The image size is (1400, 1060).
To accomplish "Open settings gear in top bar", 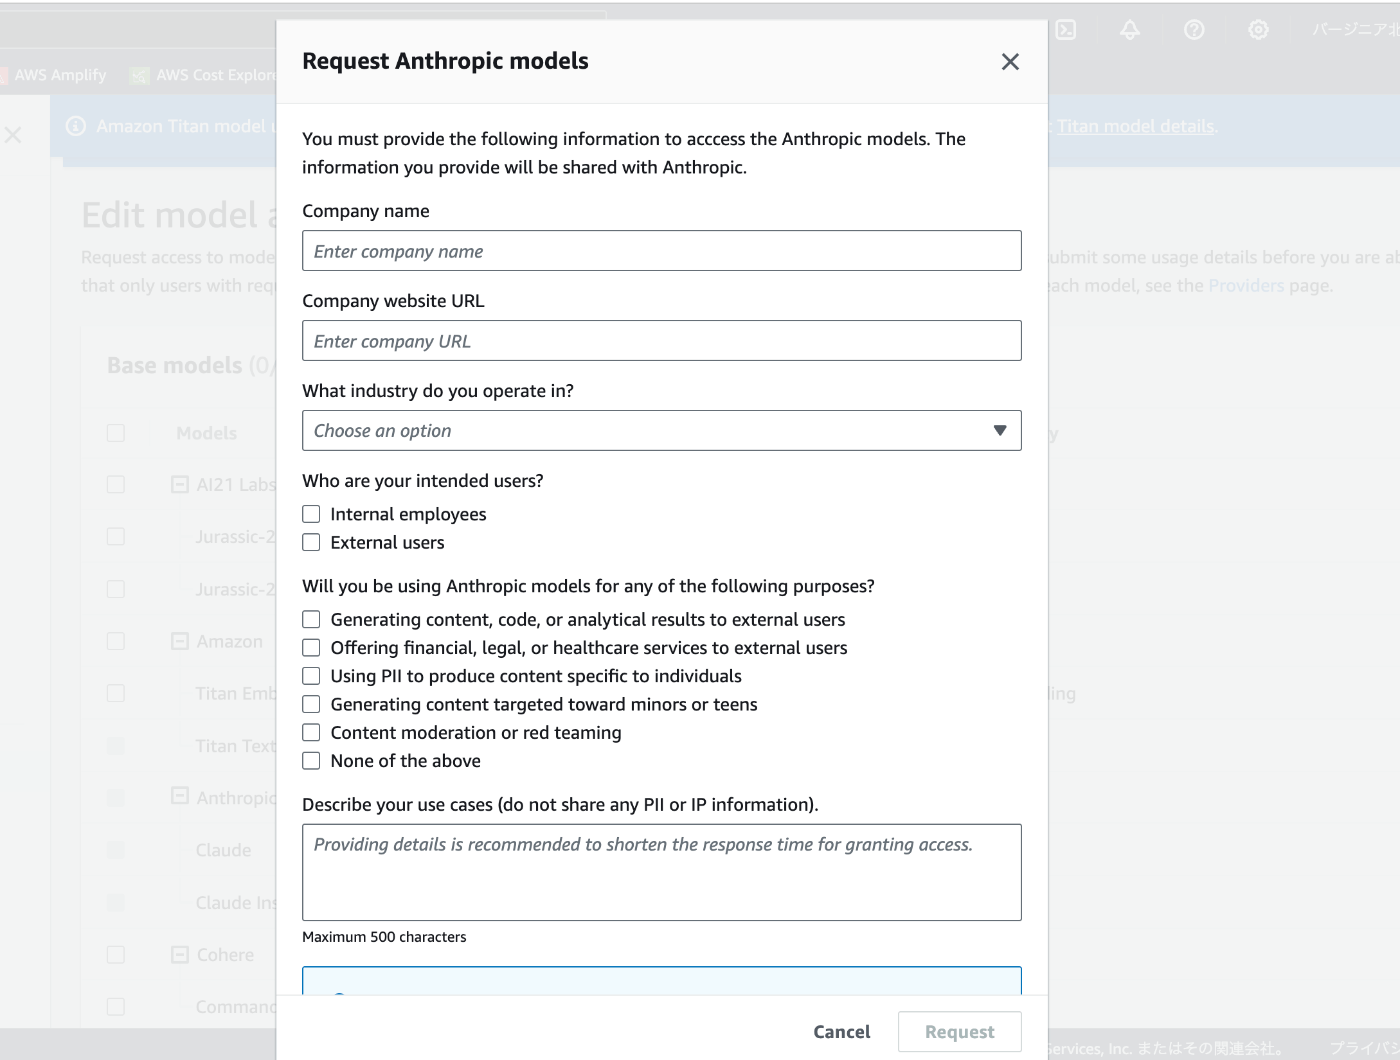I will [1258, 30].
